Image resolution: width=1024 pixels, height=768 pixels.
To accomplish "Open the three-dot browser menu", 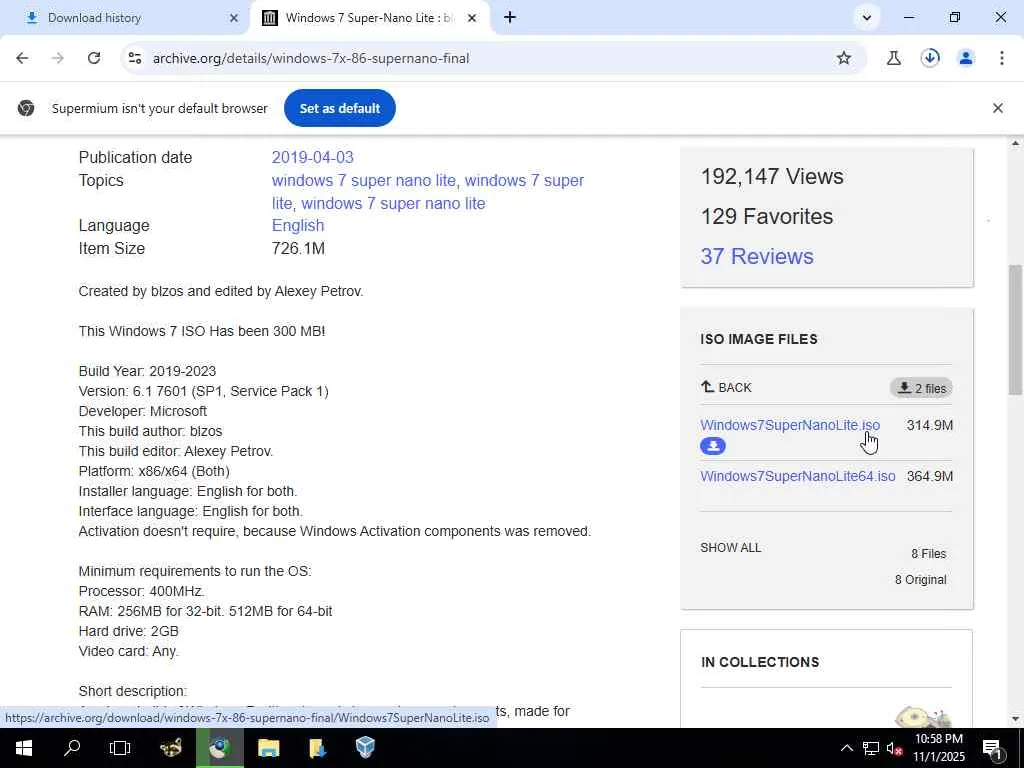I will [x=1002, y=58].
